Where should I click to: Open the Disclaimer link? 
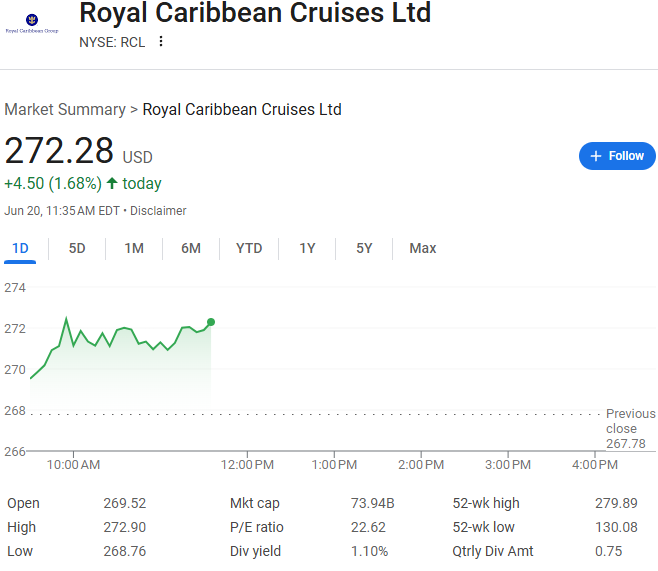(x=158, y=211)
